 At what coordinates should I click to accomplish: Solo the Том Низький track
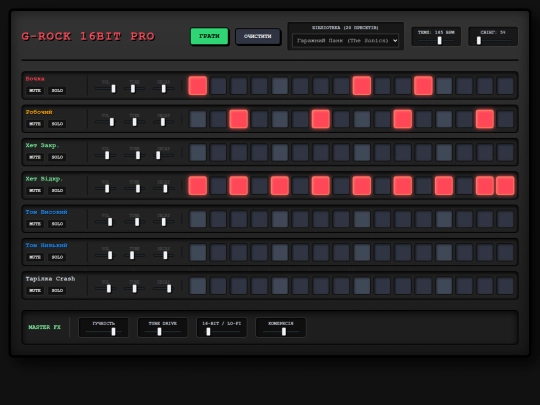click(x=57, y=257)
